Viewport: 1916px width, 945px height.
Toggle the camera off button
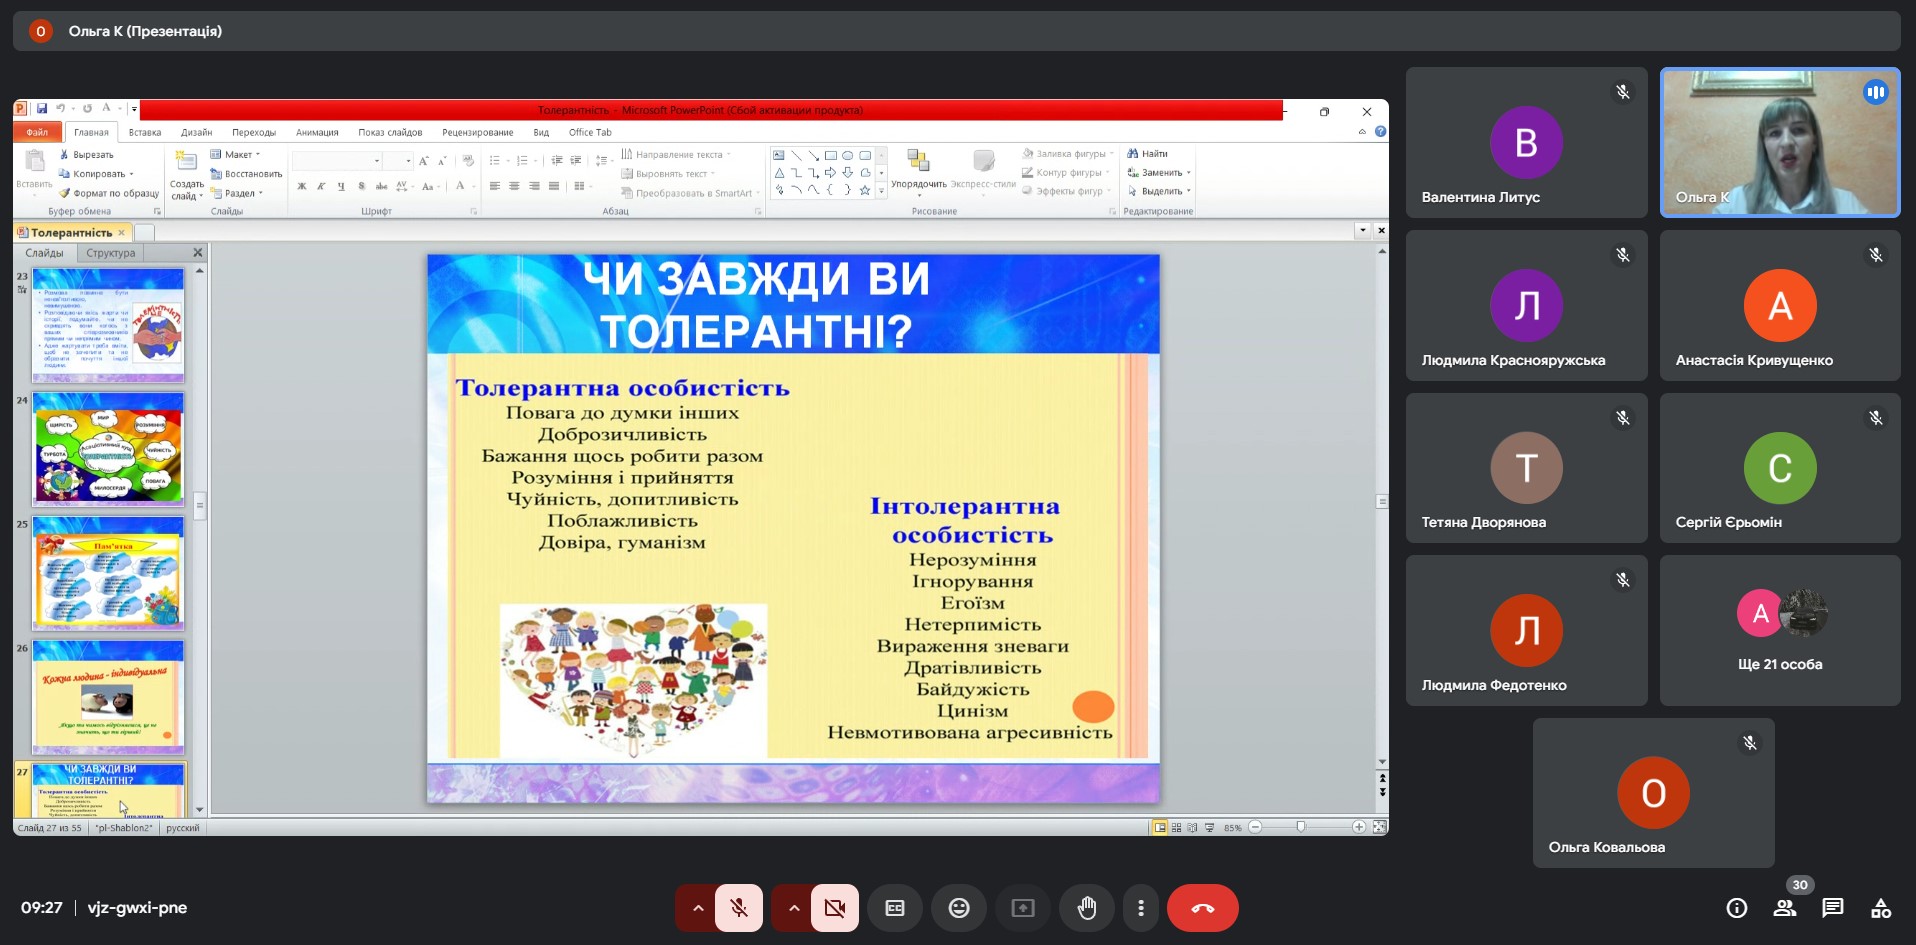point(834,908)
